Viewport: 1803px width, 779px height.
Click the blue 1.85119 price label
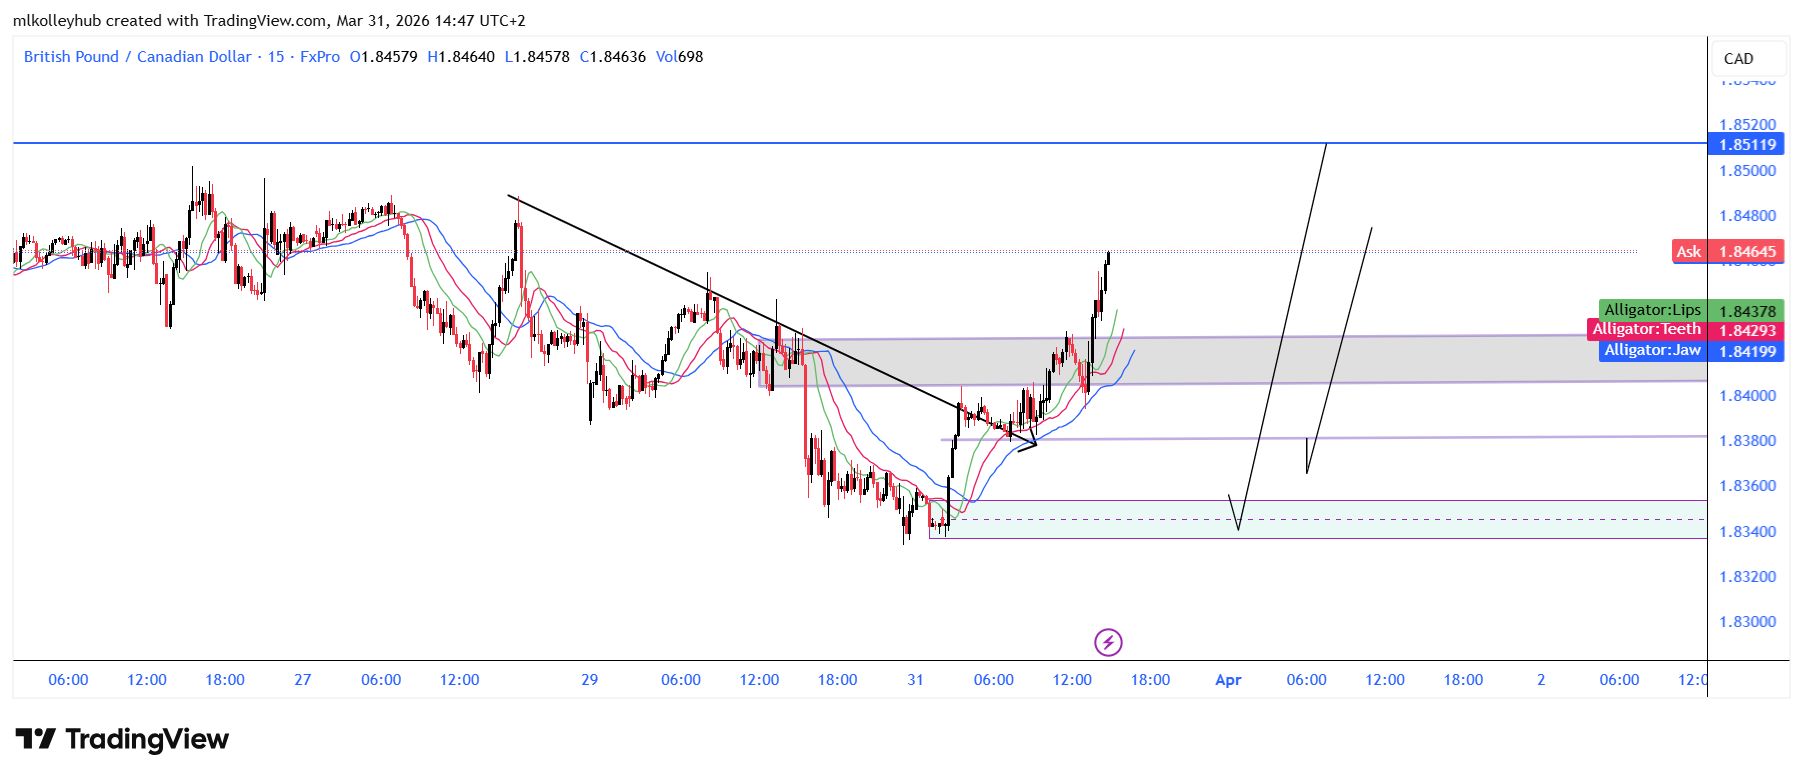[1747, 145]
